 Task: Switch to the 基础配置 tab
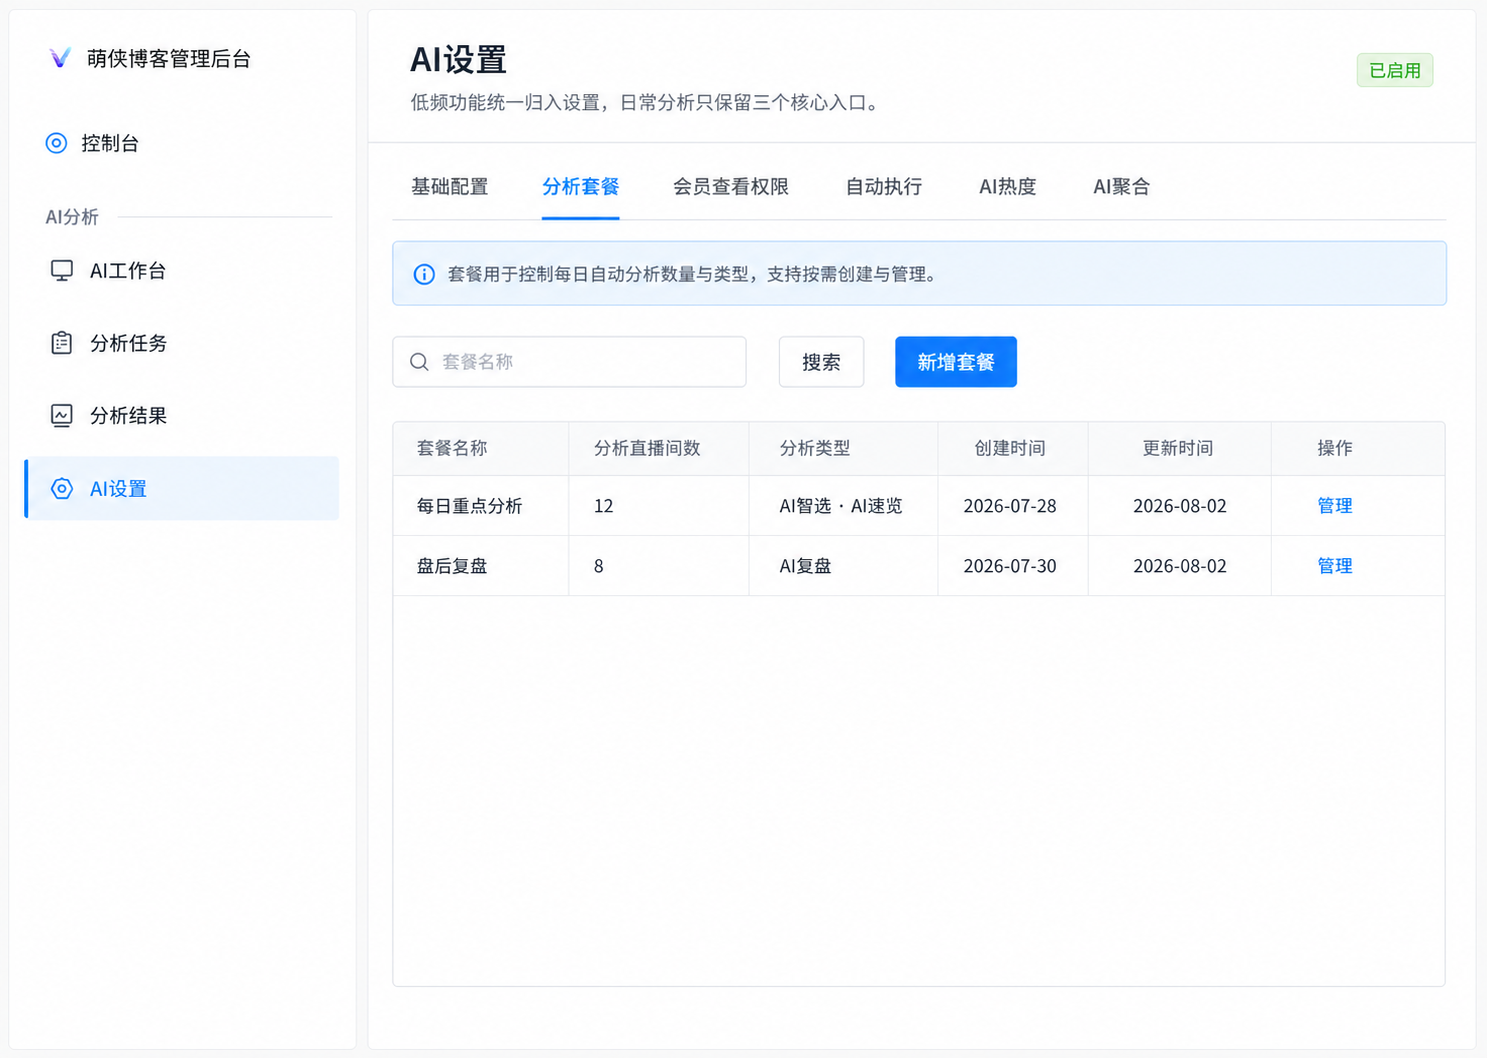[450, 187]
